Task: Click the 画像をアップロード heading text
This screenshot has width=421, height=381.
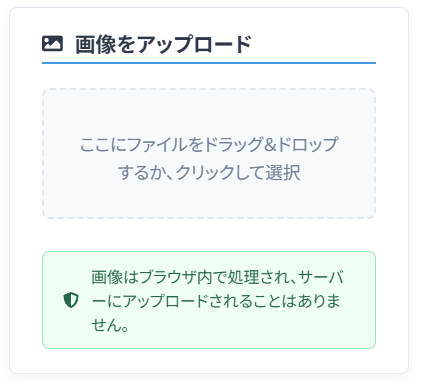Action: 163,44
